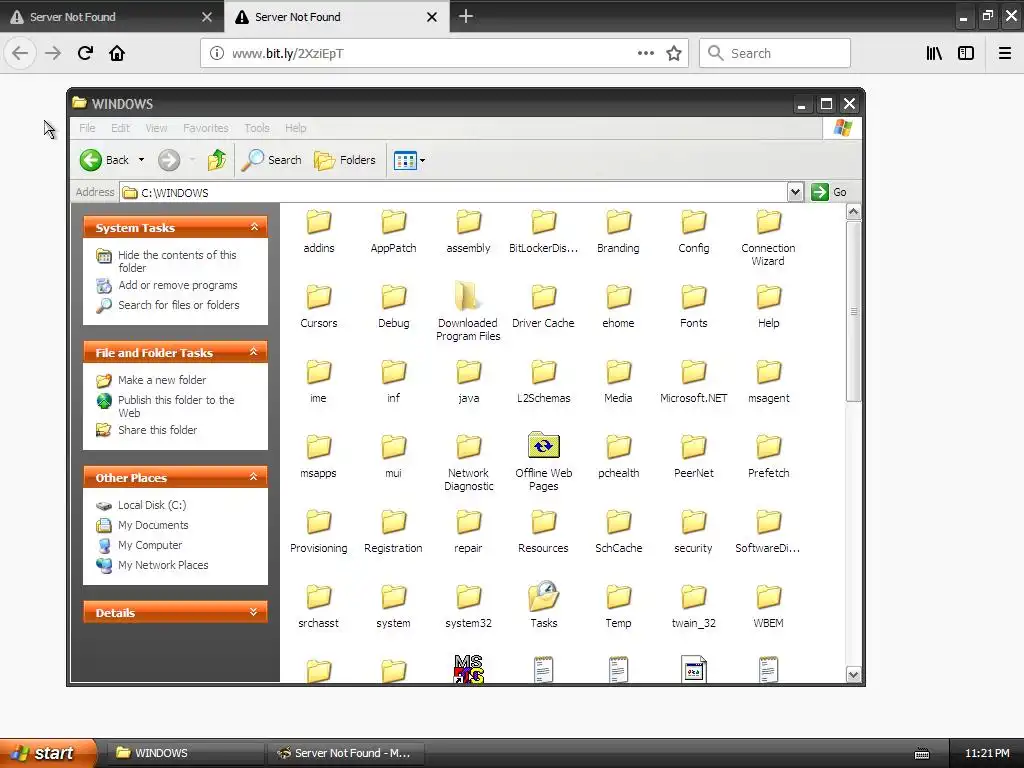Show site information icon in URL bar
The image size is (1024, 768).
(x=217, y=54)
